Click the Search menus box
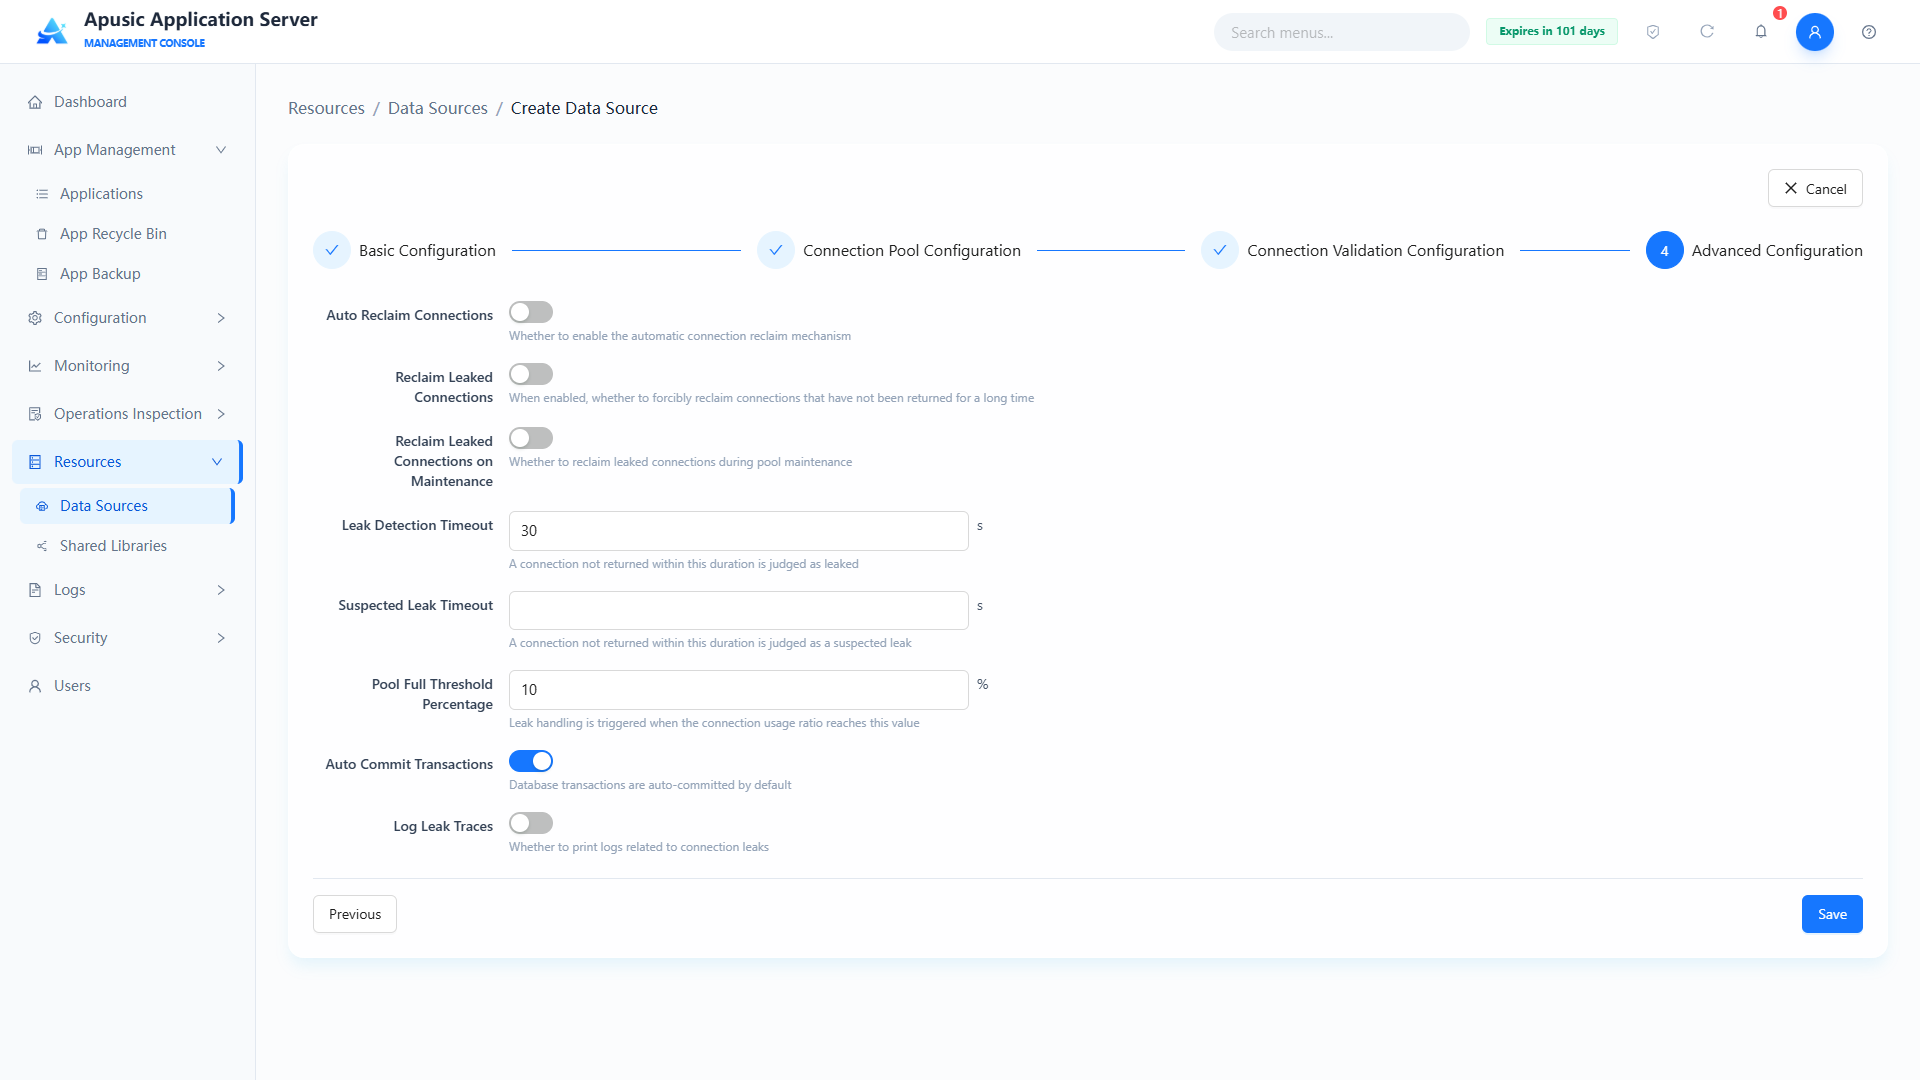 tap(1342, 32)
